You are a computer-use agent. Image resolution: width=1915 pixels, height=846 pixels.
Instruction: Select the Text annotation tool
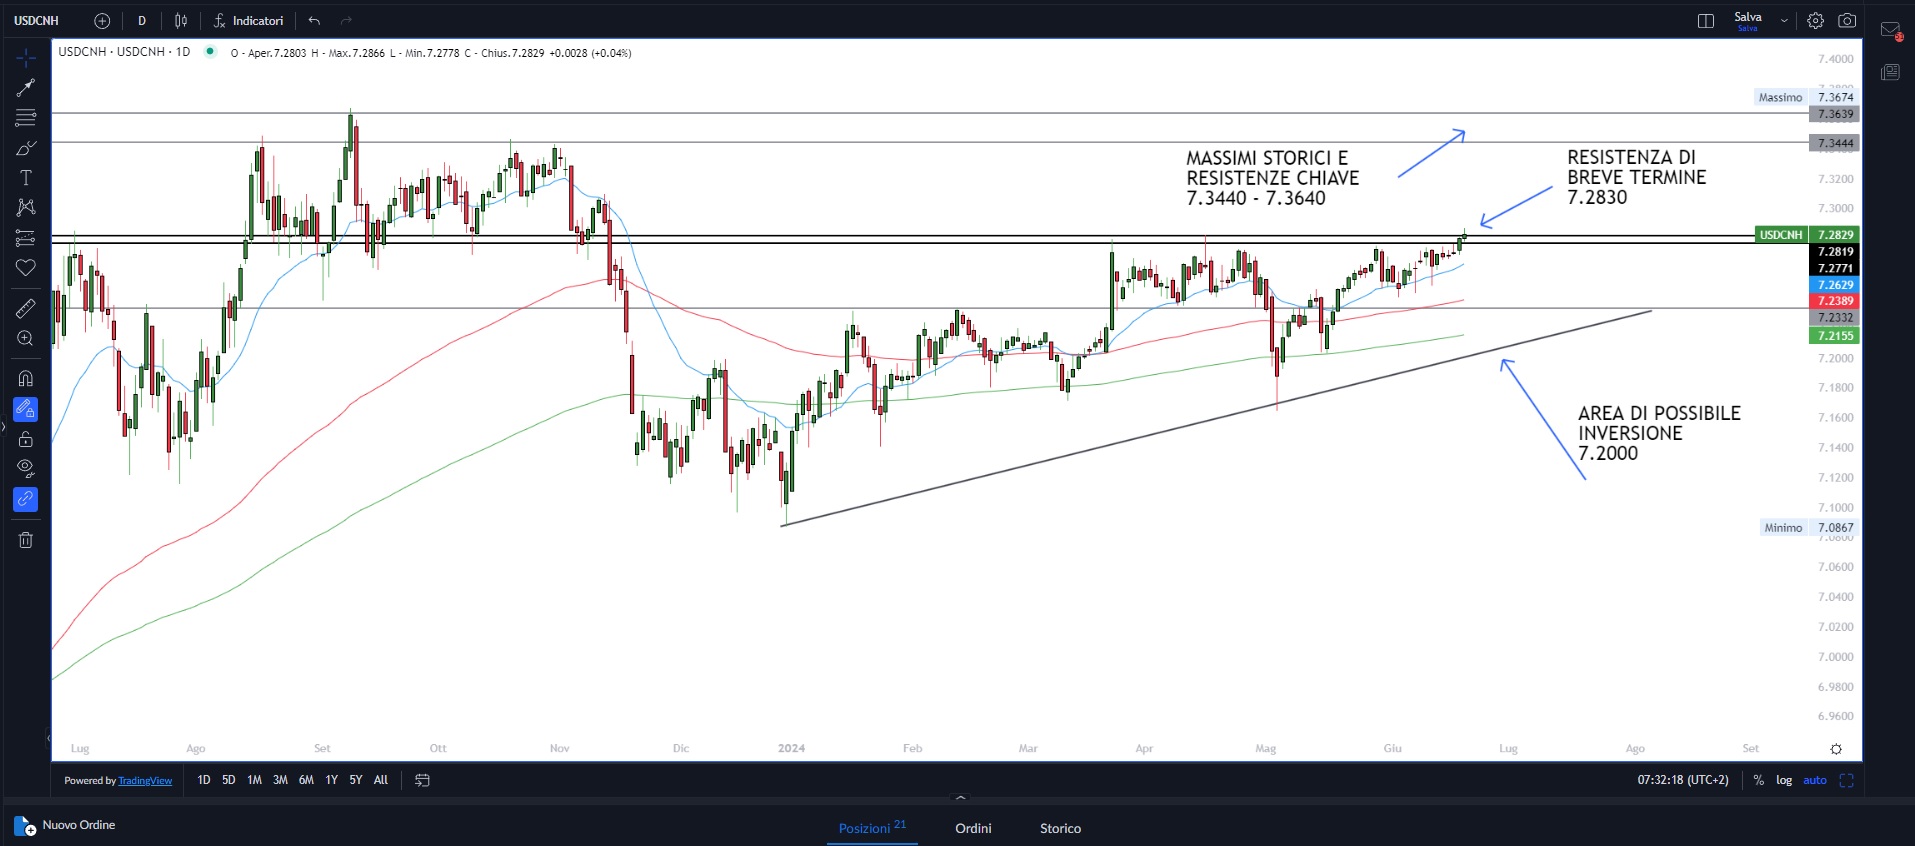26,178
